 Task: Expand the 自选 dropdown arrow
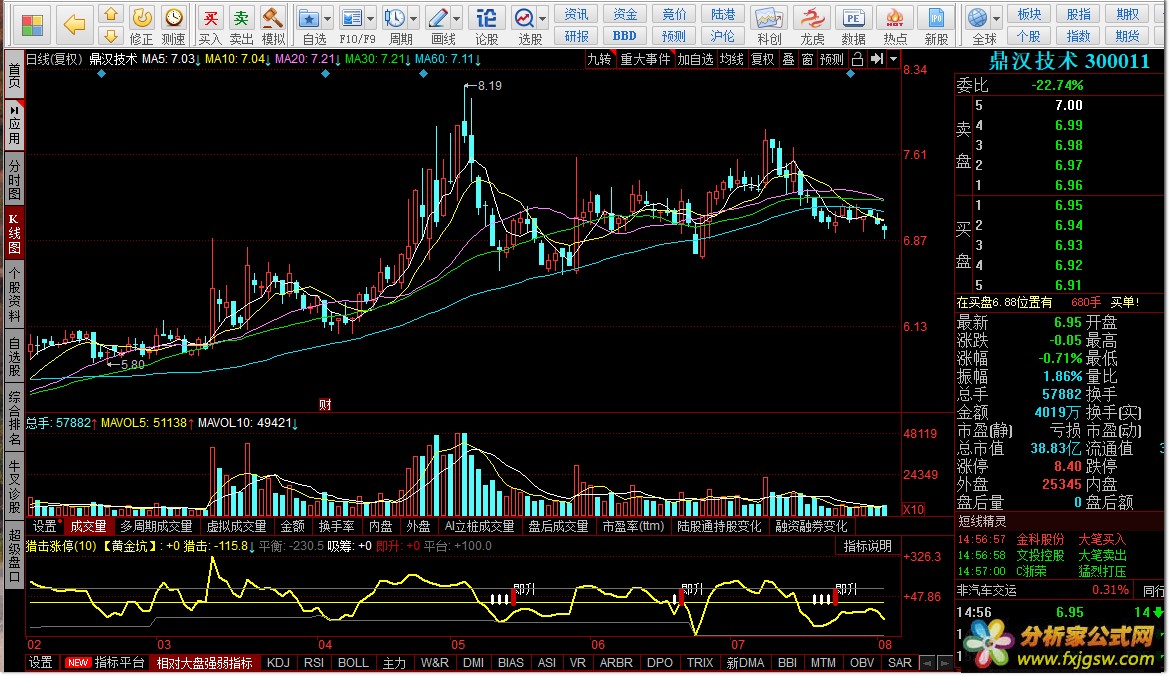click(327, 18)
